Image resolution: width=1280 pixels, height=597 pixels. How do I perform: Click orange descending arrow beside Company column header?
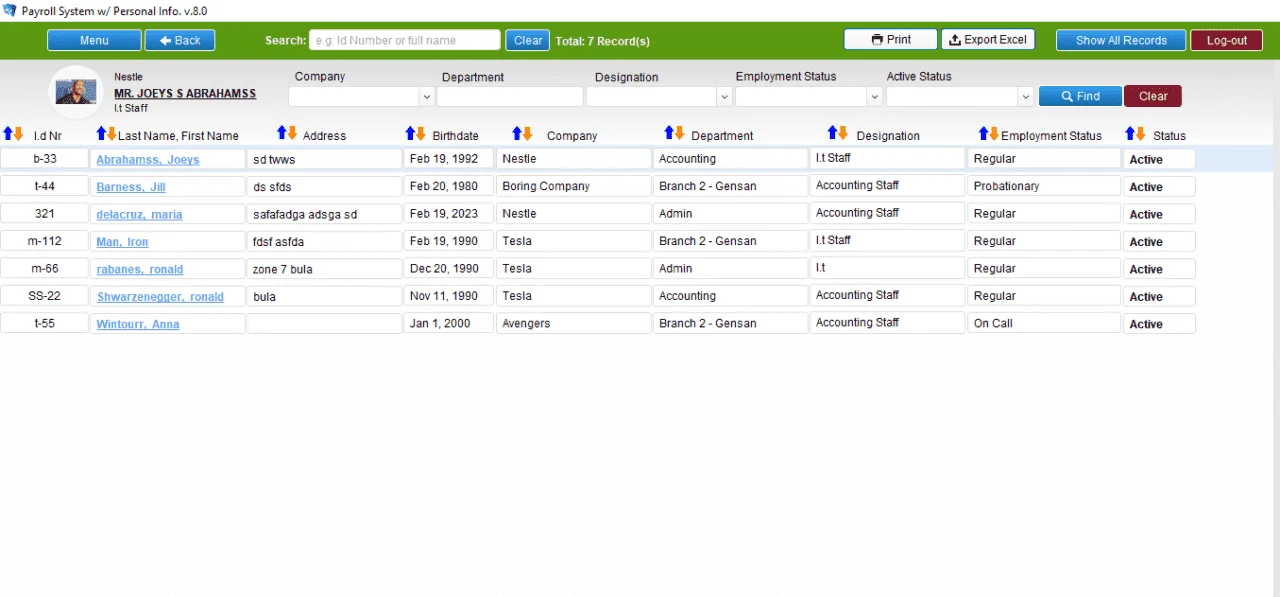(x=527, y=133)
